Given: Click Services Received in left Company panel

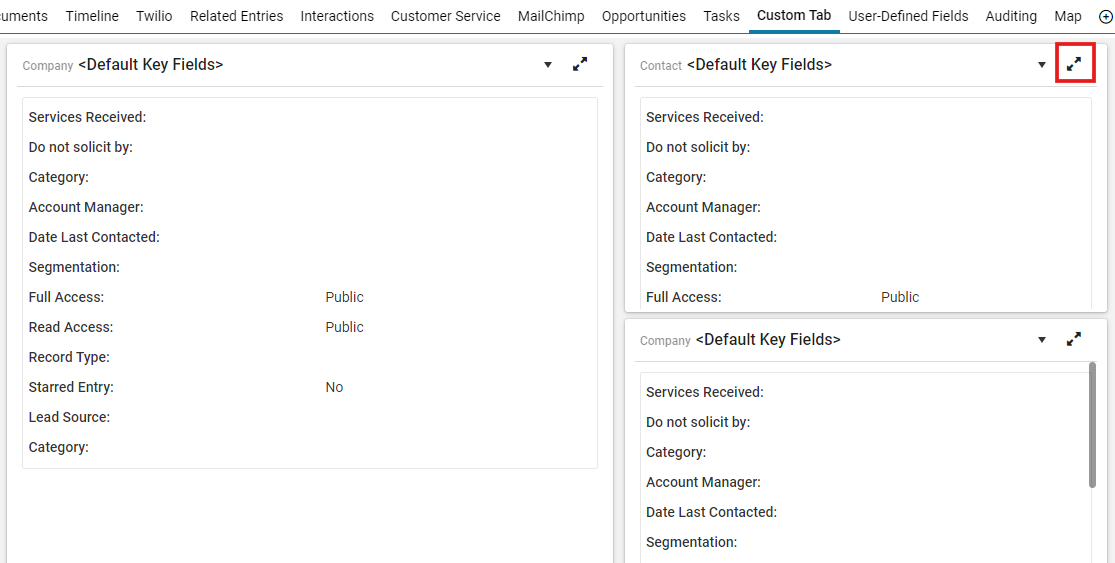Looking at the screenshot, I should 87,117.
